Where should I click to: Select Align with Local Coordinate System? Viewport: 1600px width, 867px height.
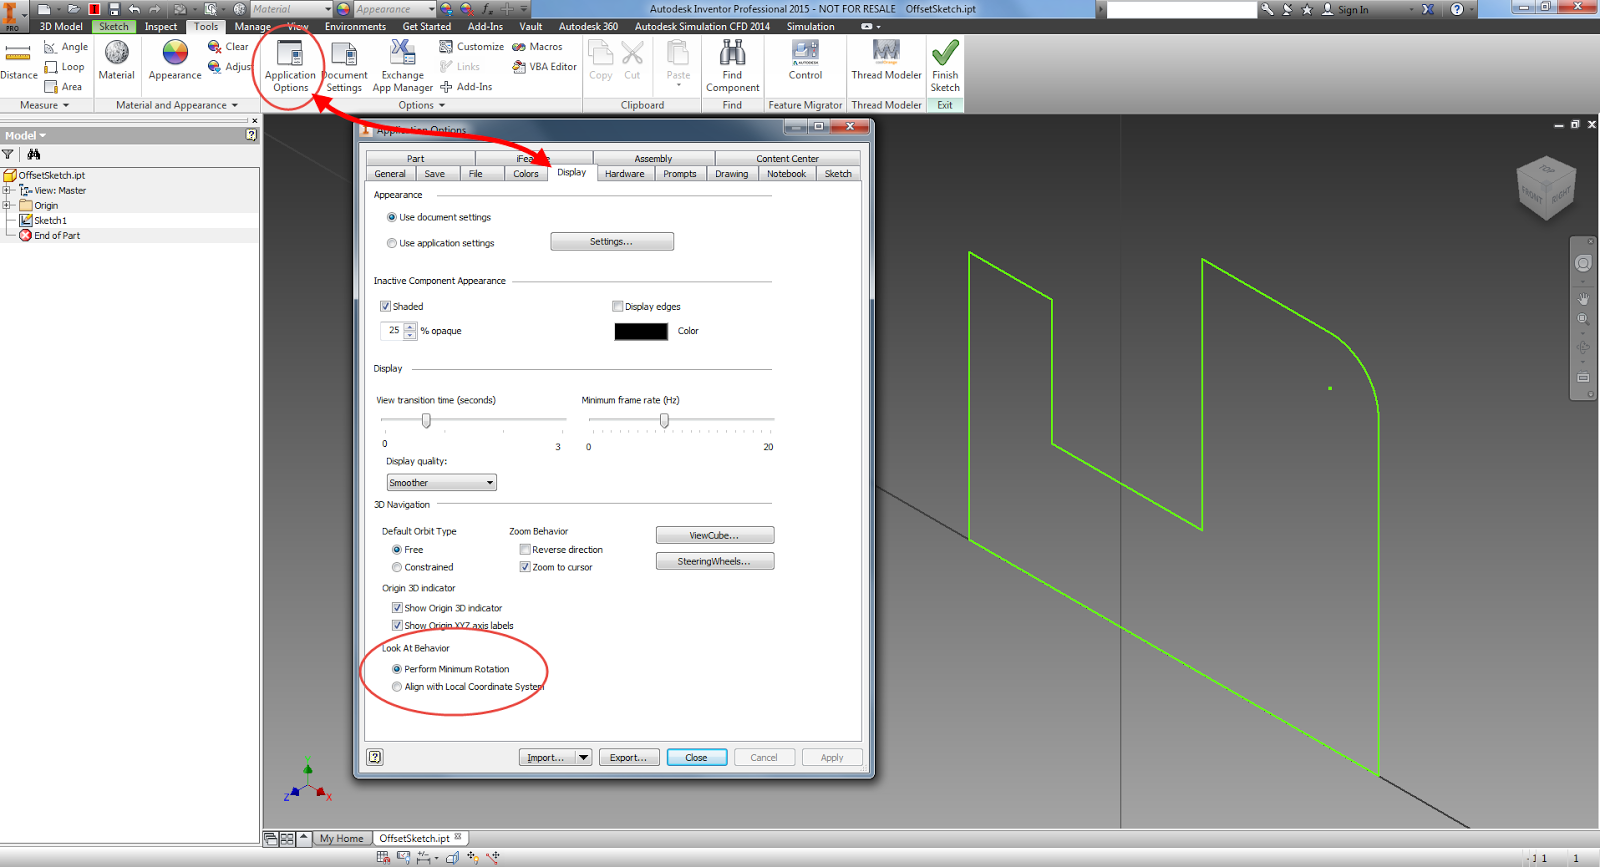(x=397, y=687)
